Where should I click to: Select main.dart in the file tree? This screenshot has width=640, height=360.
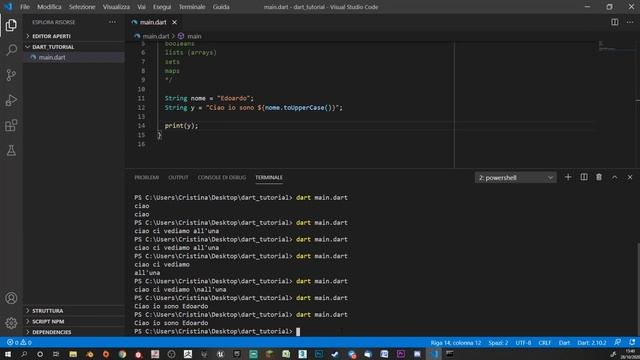pos(74,57)
